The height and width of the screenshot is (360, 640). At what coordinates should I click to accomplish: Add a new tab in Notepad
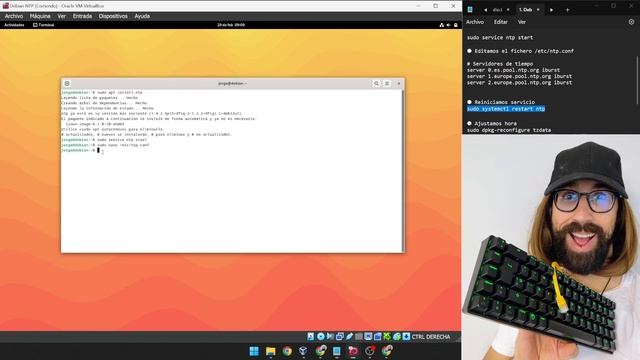tap(567, 10)
